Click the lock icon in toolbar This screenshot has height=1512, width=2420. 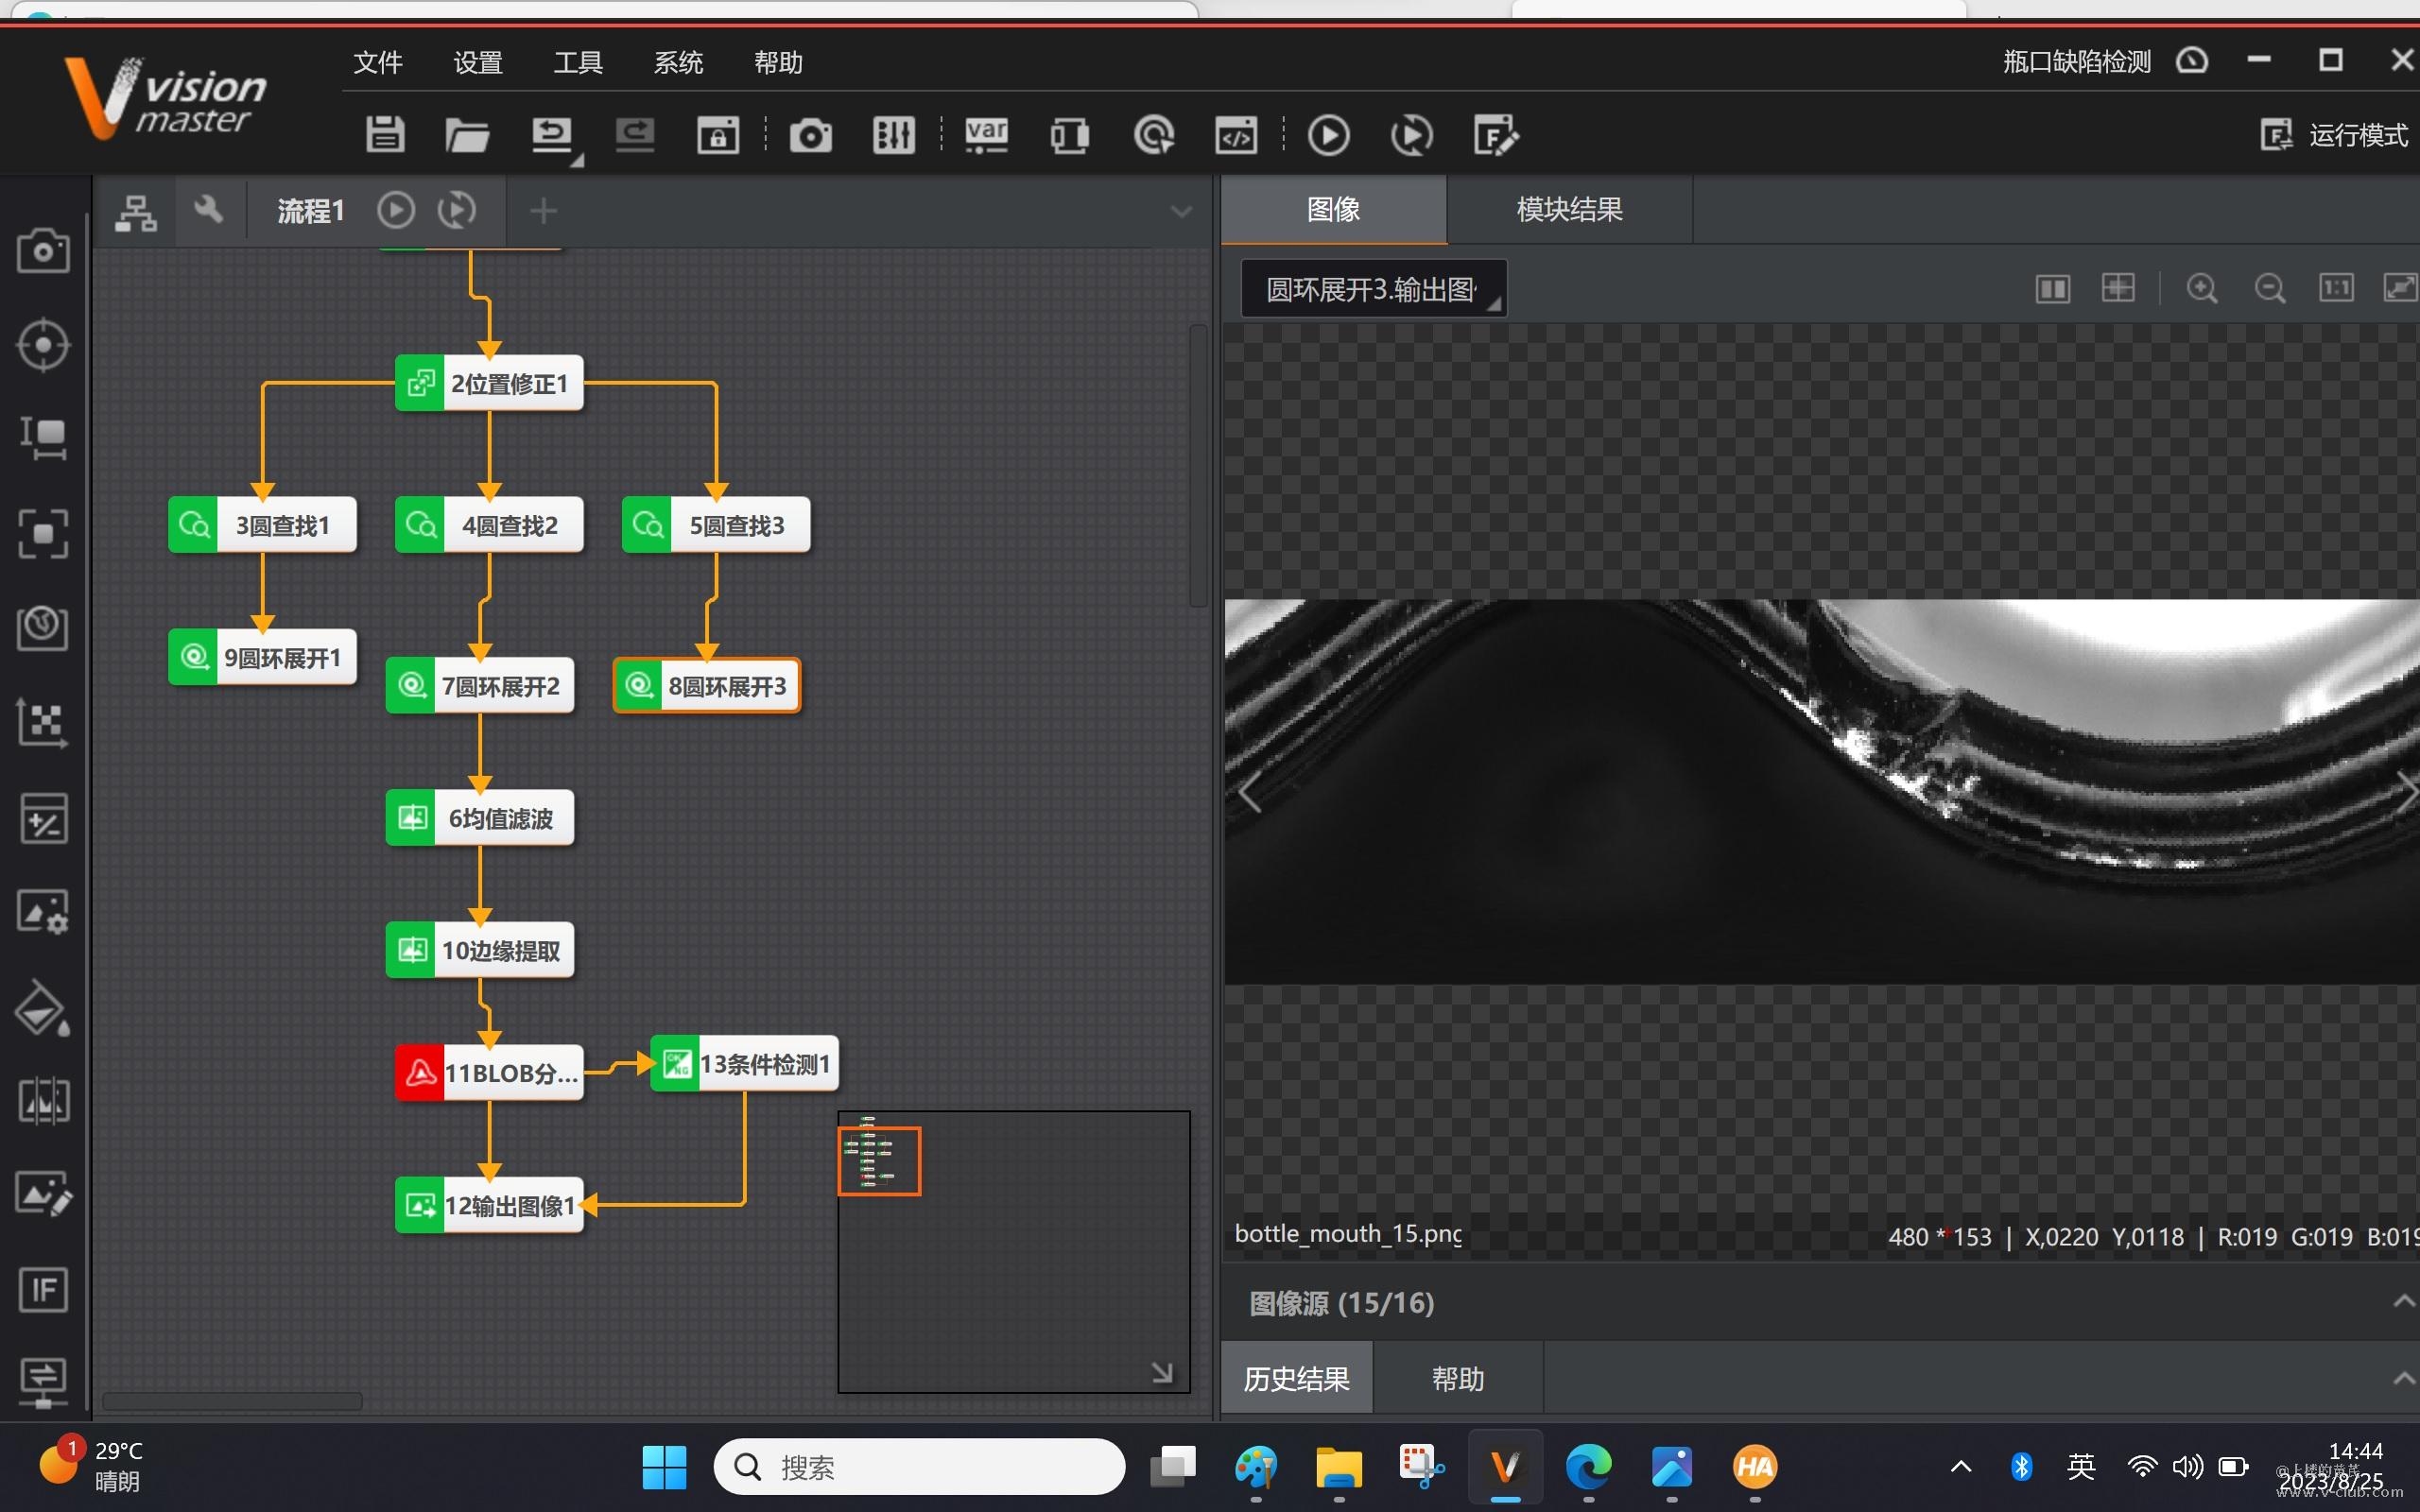click(x=718, y=134)
